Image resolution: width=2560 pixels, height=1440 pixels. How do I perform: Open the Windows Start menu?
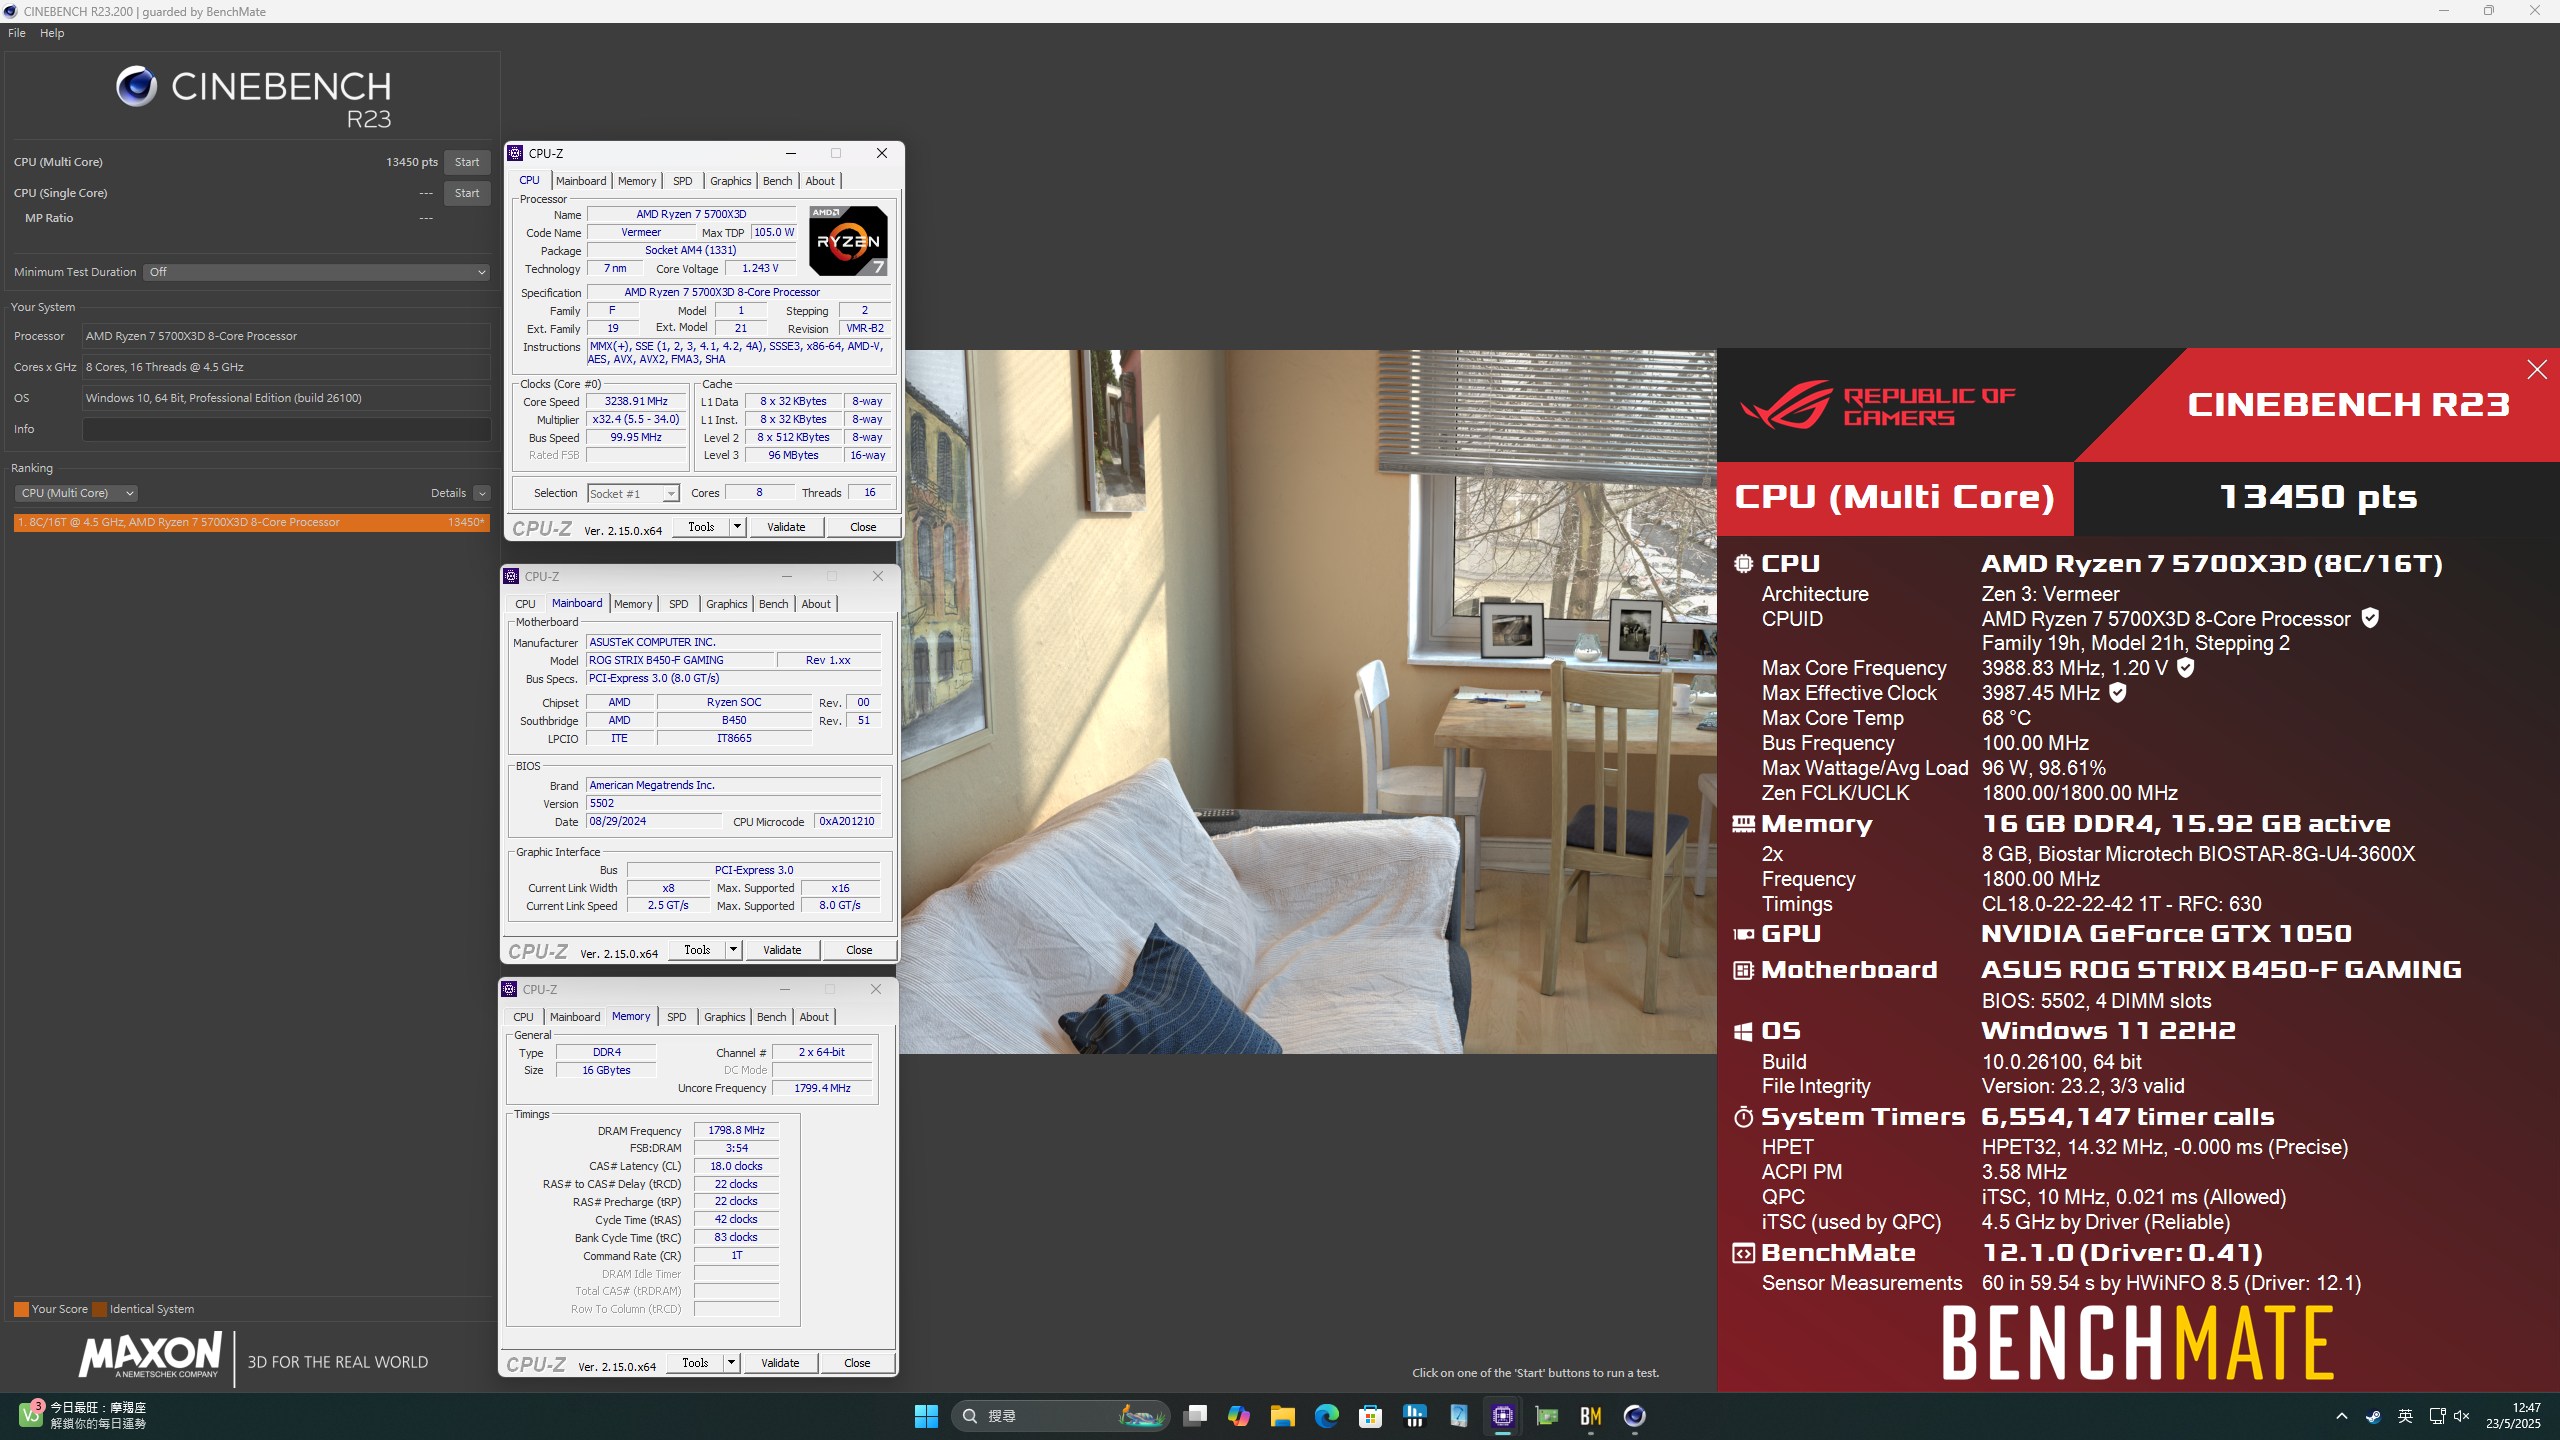(x=926, y=1416)
